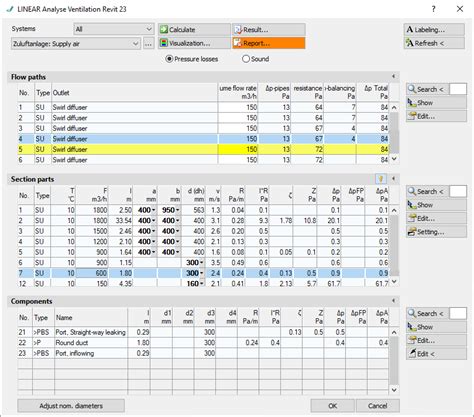The height and width of the screenshot is (417, 474).
Task: Click the Calculate button icon
Action: [x=164, y=30]
